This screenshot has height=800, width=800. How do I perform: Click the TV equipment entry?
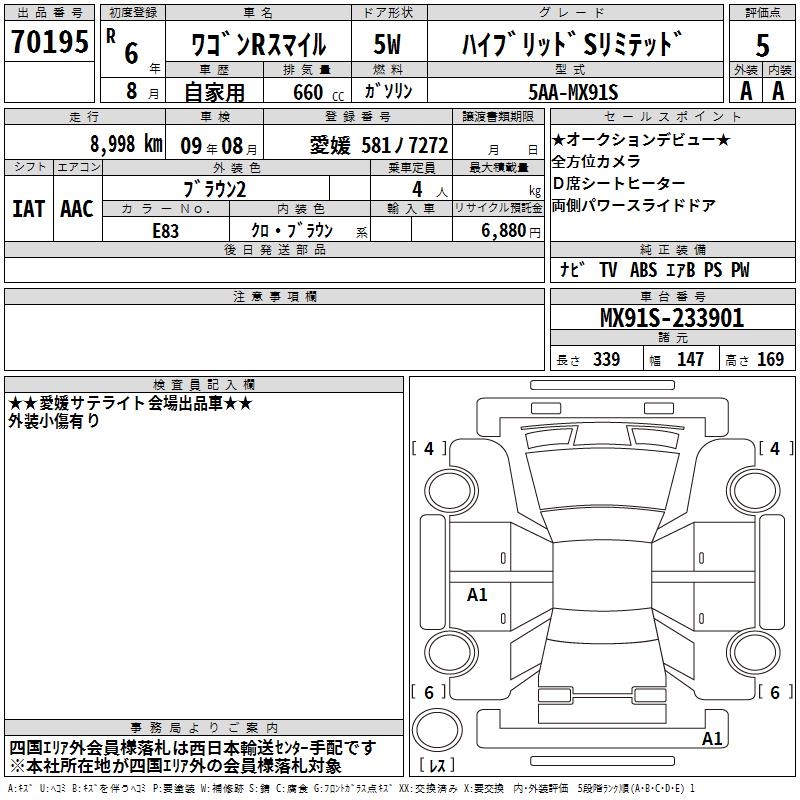tap(608, 270)
